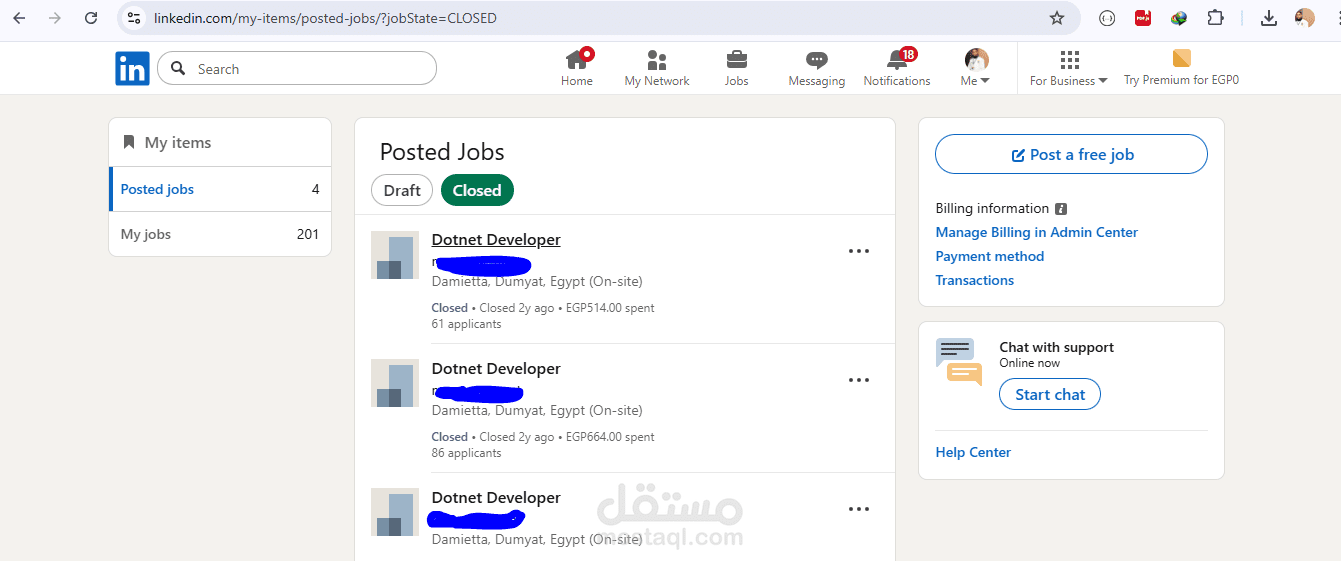
Task: Click company logo thumbnail of 61-applicant job
Action: (x=395, y=255)
